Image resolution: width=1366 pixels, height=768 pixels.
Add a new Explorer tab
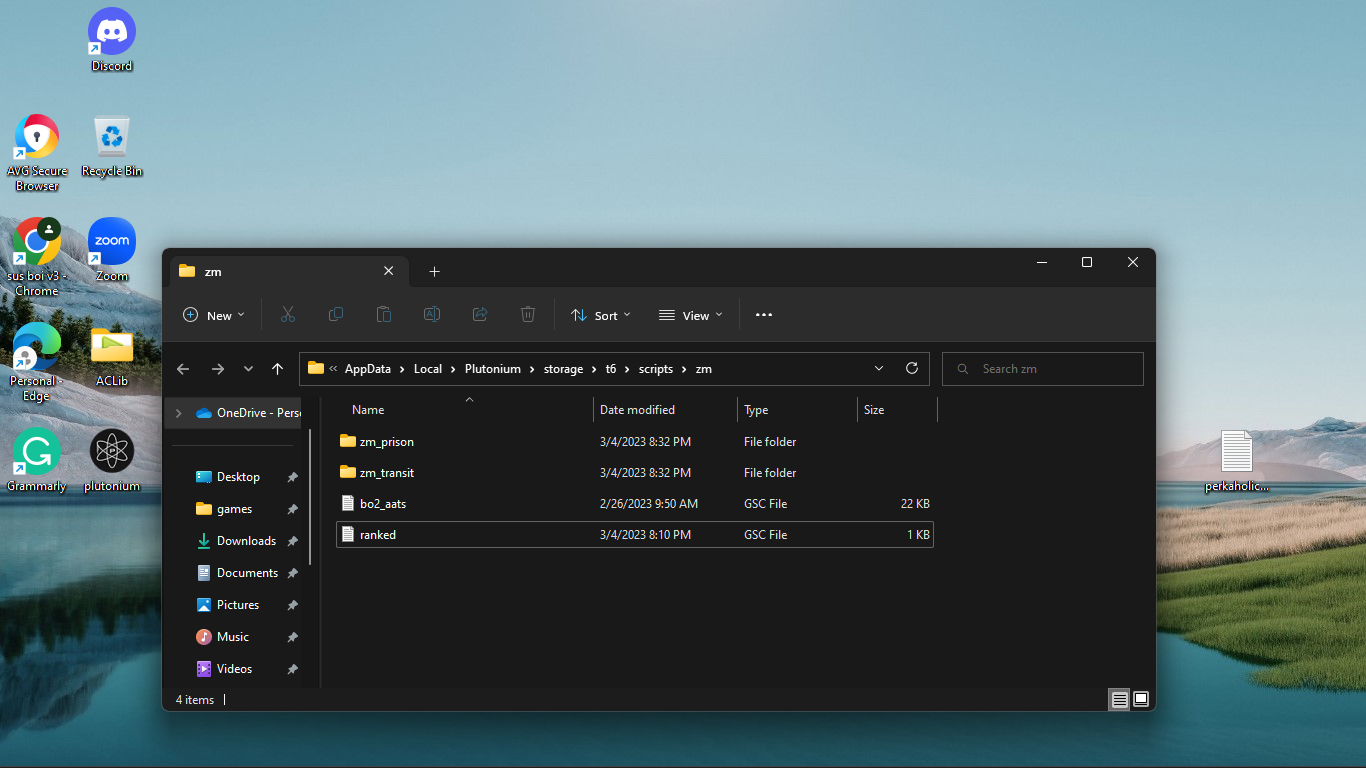pyautogui.click(x=434, y=272)
